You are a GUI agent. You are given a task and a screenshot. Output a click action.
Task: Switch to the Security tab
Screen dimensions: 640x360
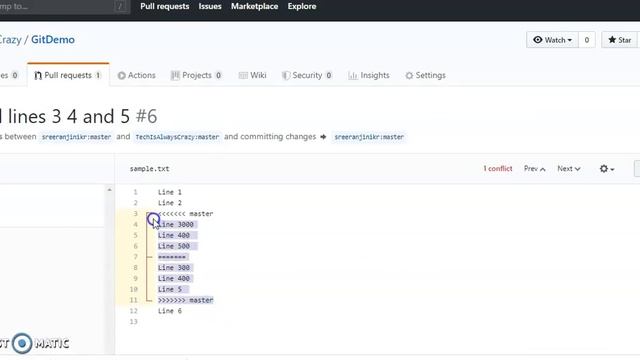point(307,75)
